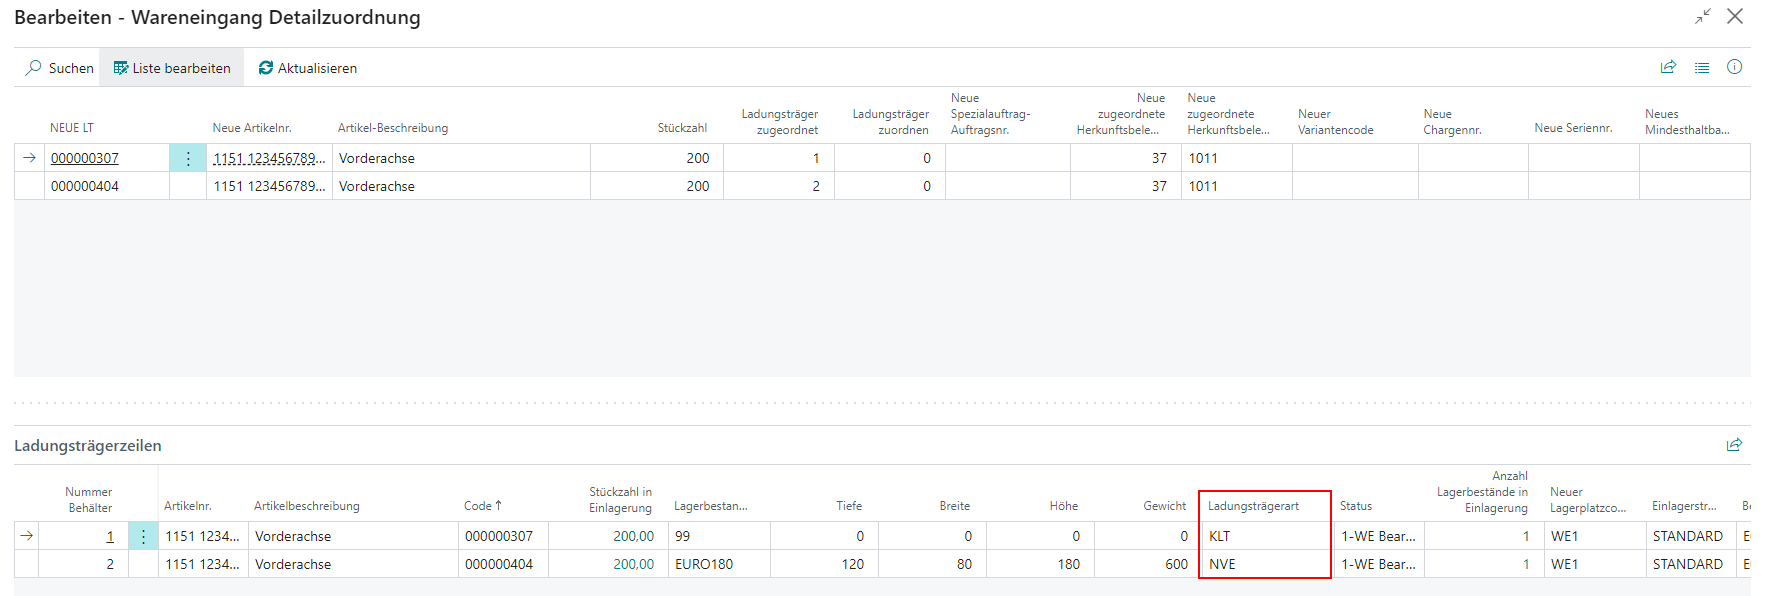Select the NVE Ladungsträgerart cell

click(x=1264, y=564)
